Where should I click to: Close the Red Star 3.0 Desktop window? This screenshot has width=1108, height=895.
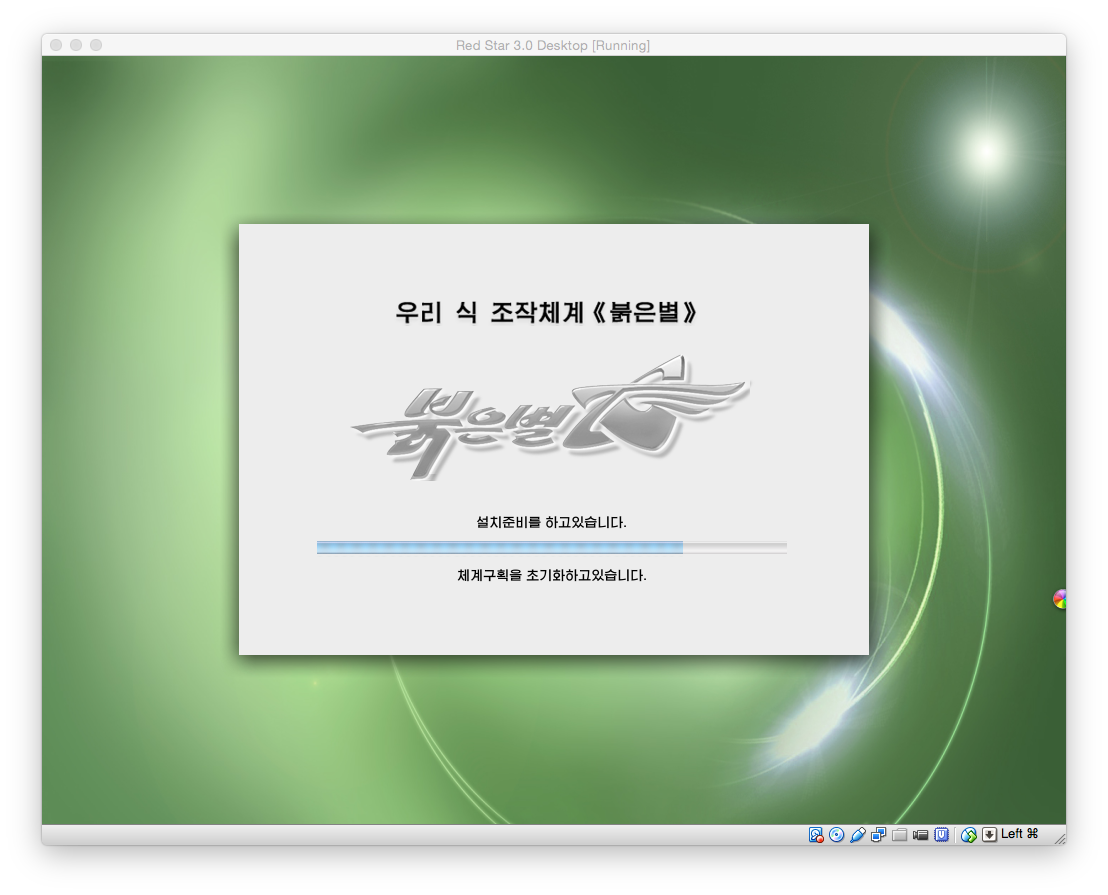[x=56, y=45]
